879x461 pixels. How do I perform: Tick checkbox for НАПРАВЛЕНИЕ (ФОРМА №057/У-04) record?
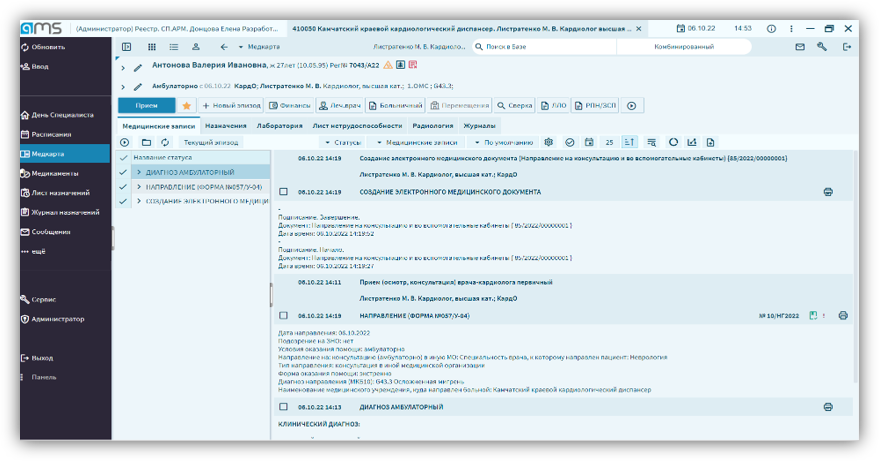(284, 316)
